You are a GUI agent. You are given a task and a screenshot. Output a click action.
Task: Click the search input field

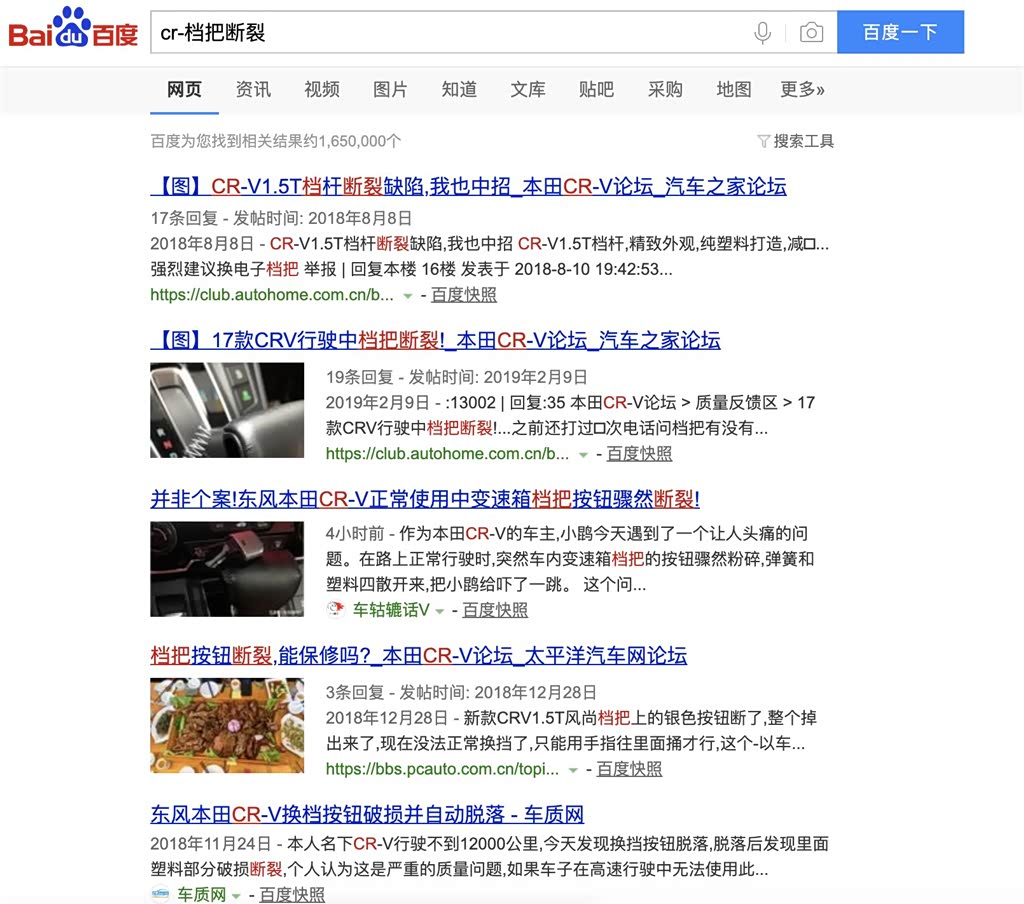pyautogui.click(x=451, y=32)
